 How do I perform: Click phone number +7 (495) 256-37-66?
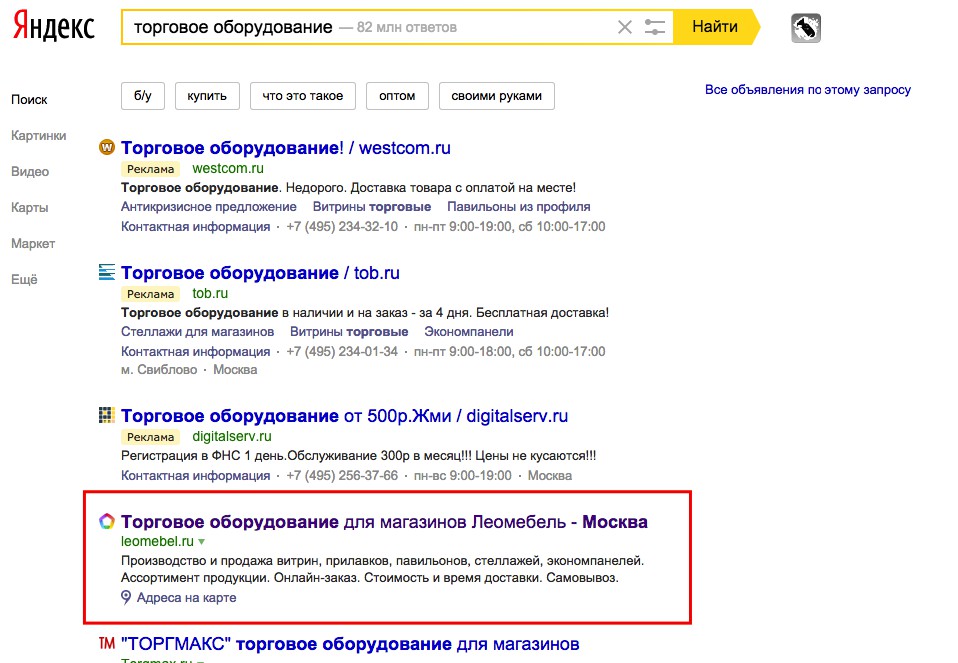coord(342,476)
